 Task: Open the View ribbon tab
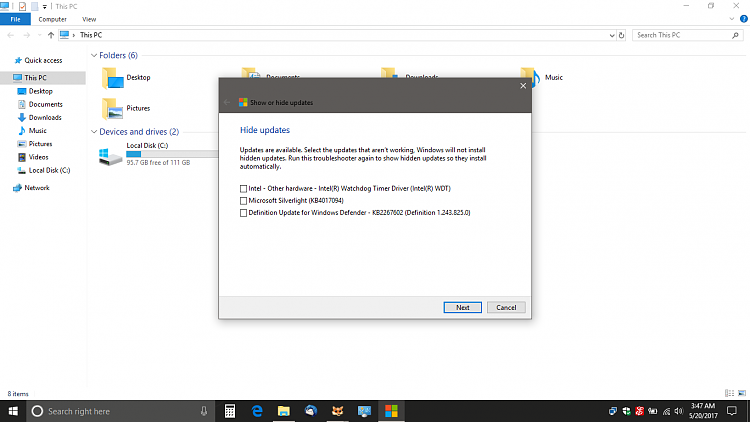tap(89, 19)
